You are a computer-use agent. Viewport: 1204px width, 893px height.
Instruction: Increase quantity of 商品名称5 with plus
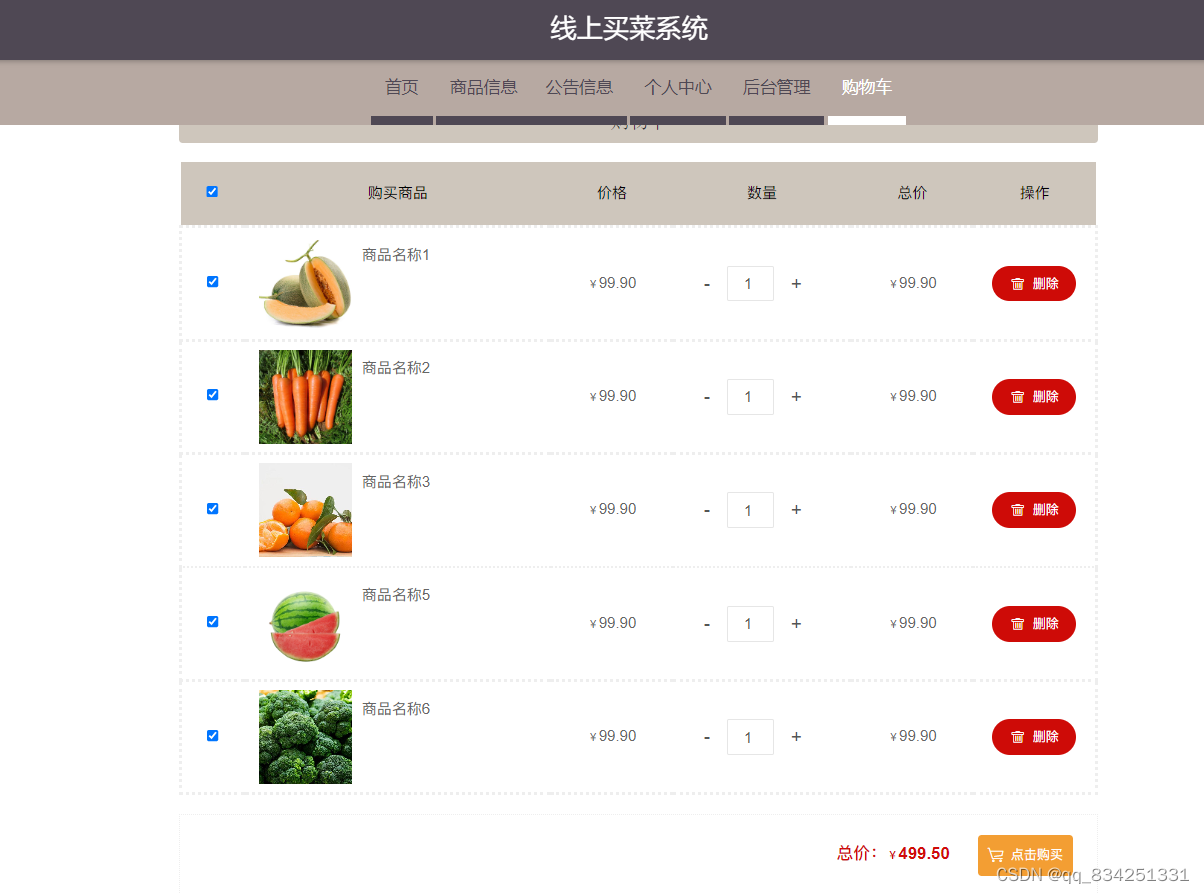pyautogui.click(x=796, y=624)
